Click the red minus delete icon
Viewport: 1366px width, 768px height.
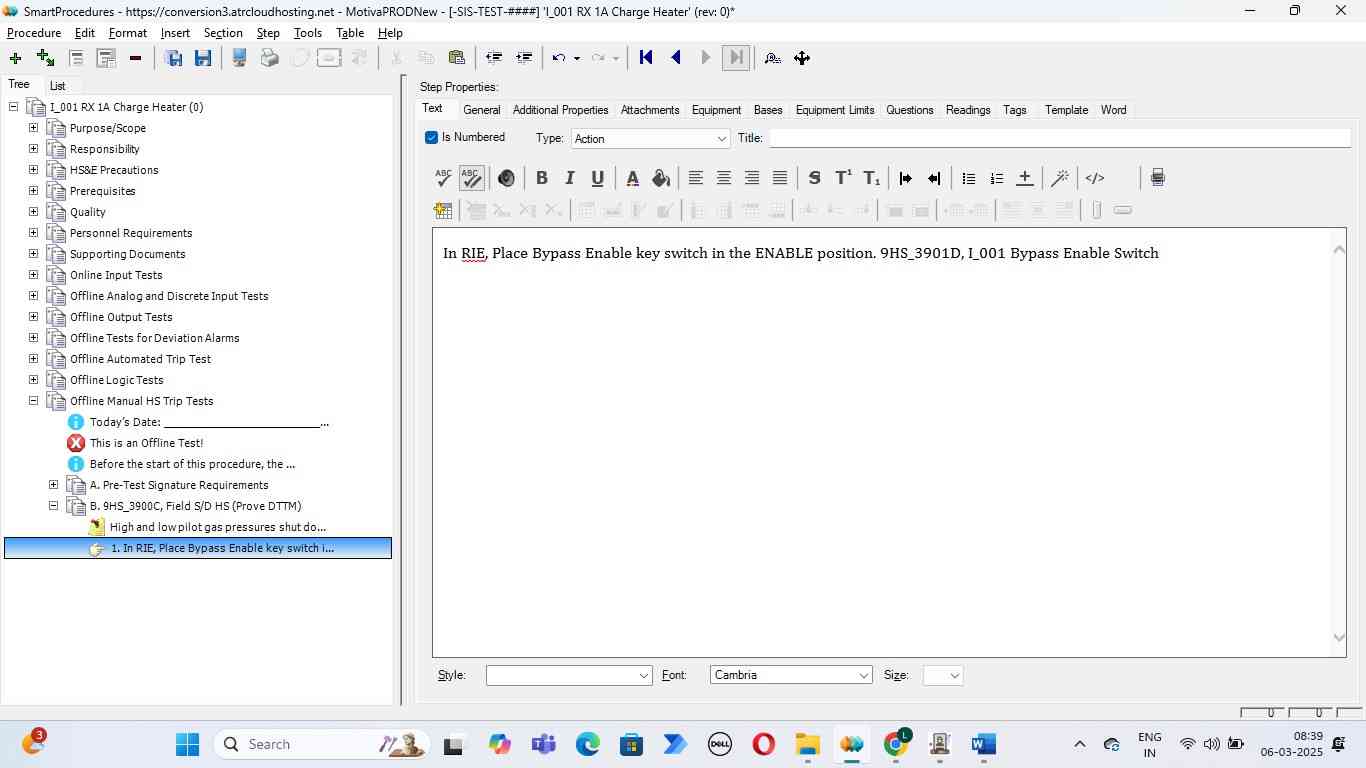(135, 58)
